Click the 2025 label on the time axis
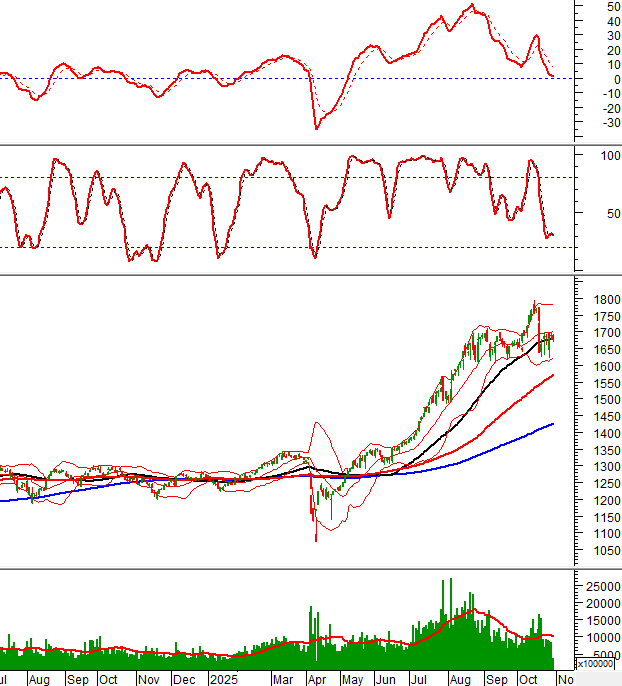Viewport: 622px width, 686px height. coord(222,678)
